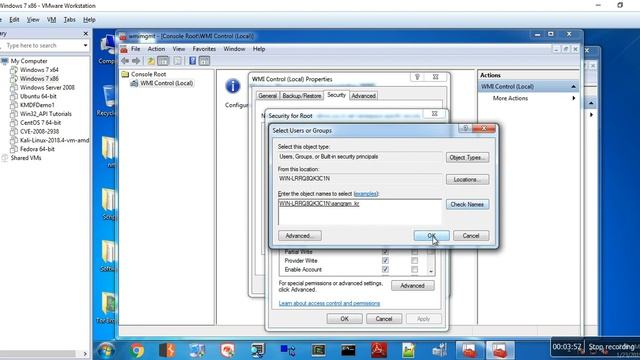This screenshot has height=360, width=640.
Task: Expand the More Actions submenu arrow
Action: click(x=573, y=98)
